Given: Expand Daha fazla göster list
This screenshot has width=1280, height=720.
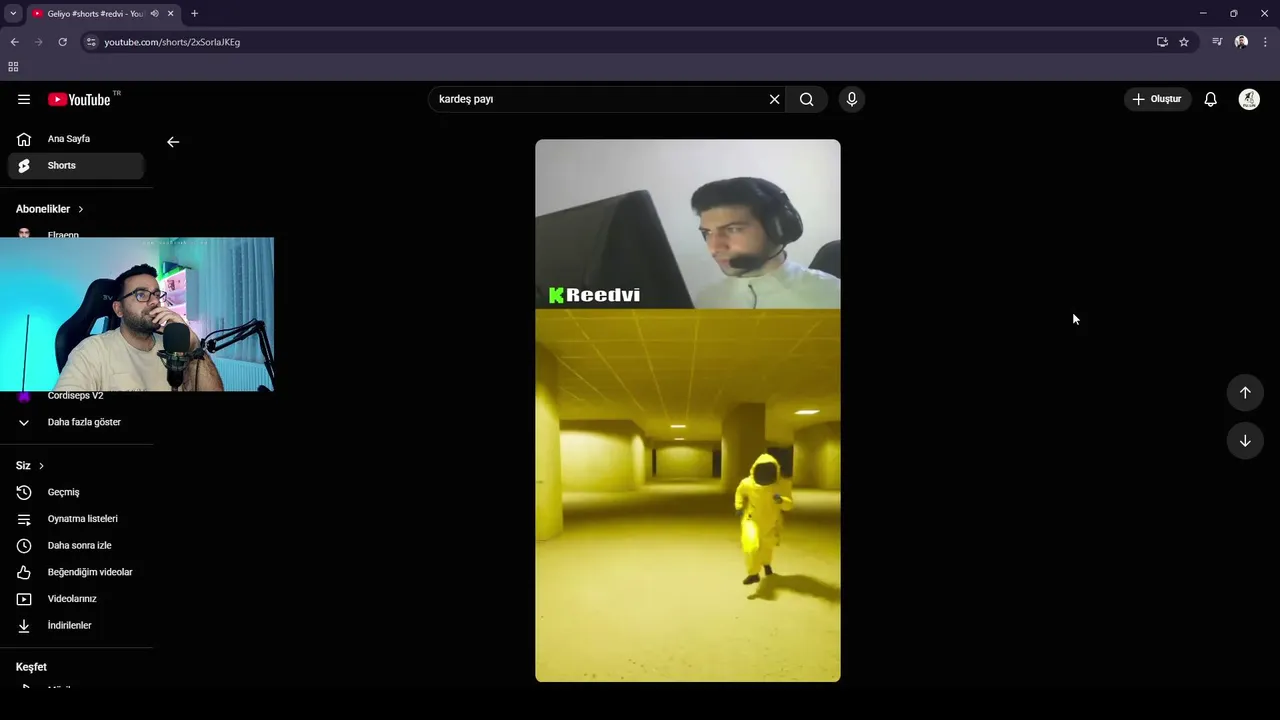Looking at the screenshot, I should pos(76,422).
